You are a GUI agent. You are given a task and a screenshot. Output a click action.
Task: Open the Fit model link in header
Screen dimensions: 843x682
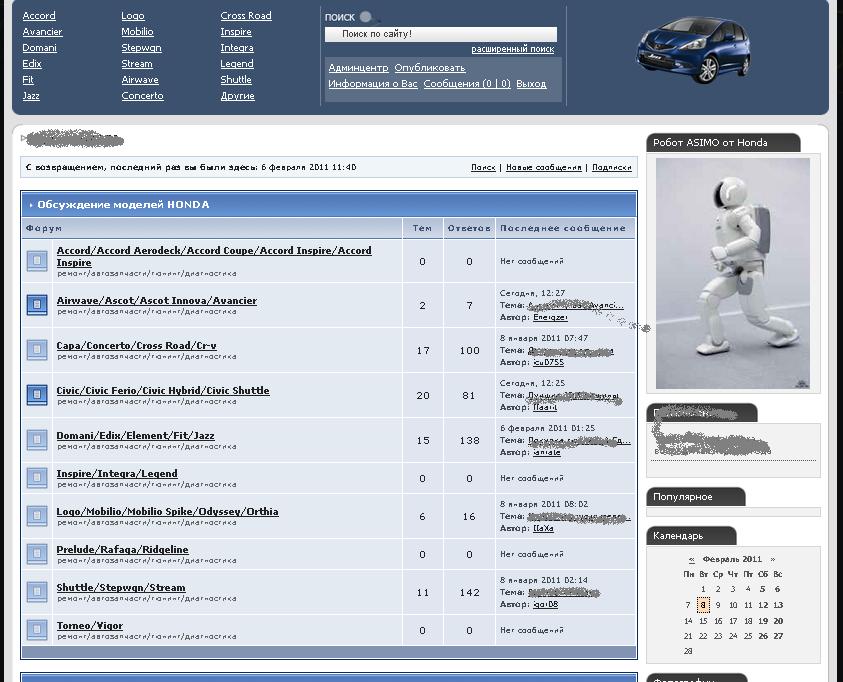(28, 80)
